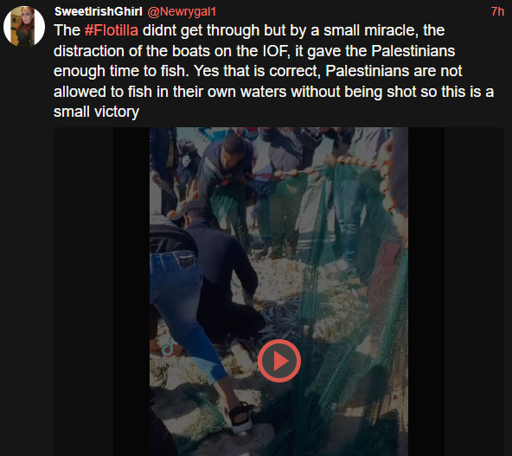
Task: Click the left black letterbox of video
Action: 131,291
